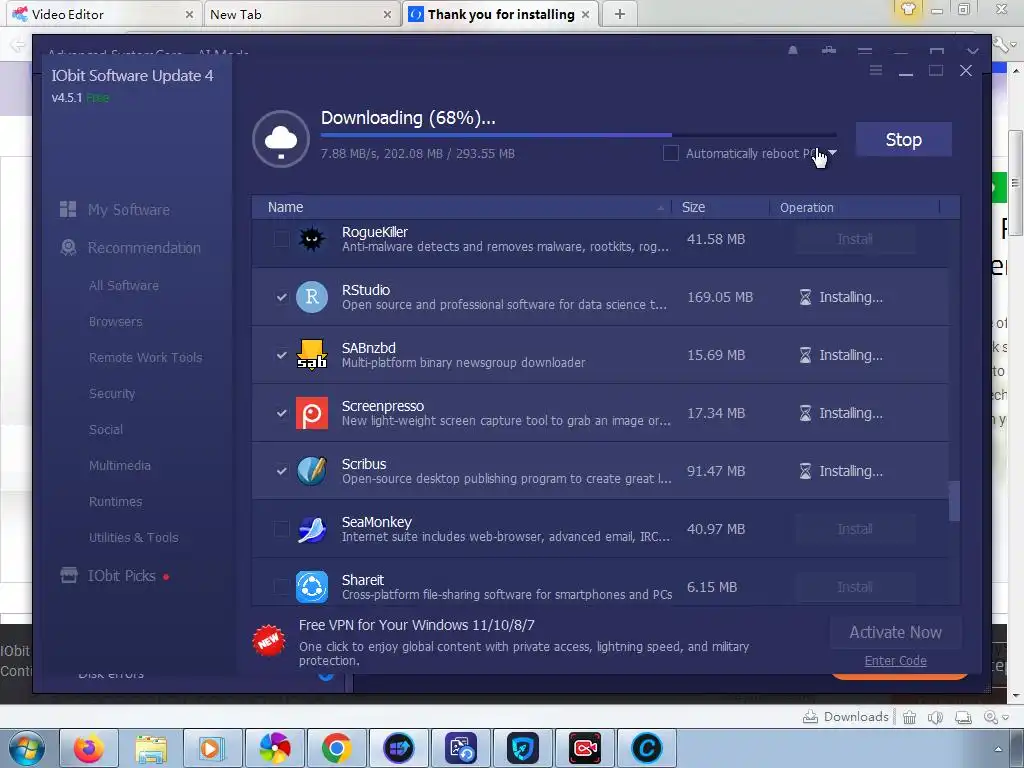This screenshot has width=1024, height=768.
Task: Tick the RogueKiller checkbox
Action: [281, 239]
